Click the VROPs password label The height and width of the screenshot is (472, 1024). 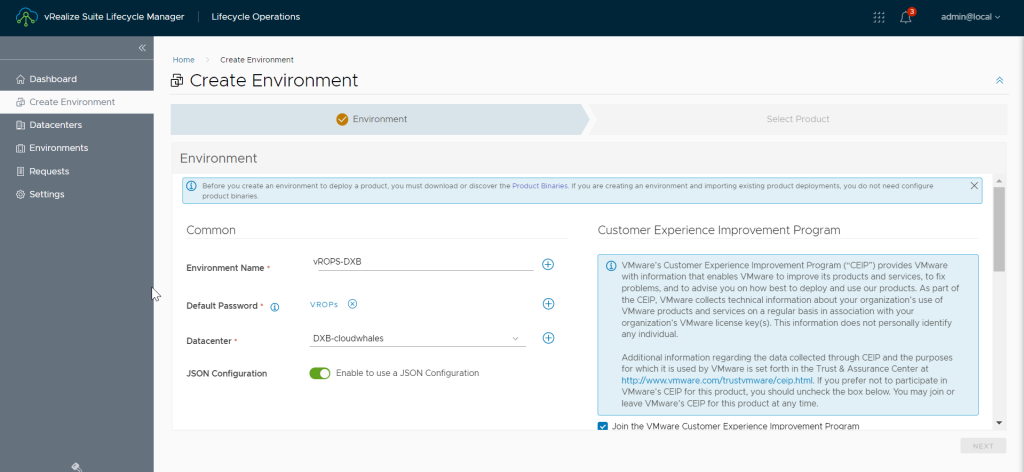[x=324, y=304]
